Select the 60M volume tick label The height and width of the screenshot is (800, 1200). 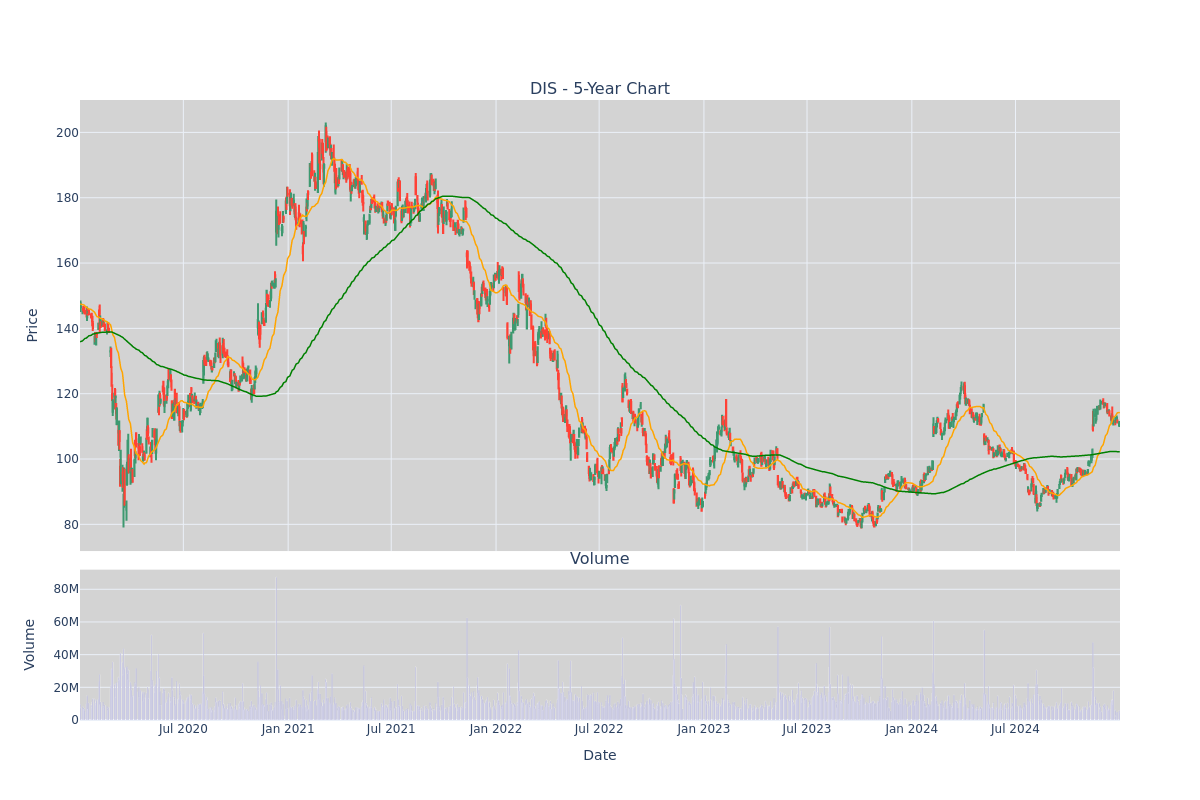(x=66, y=622)
